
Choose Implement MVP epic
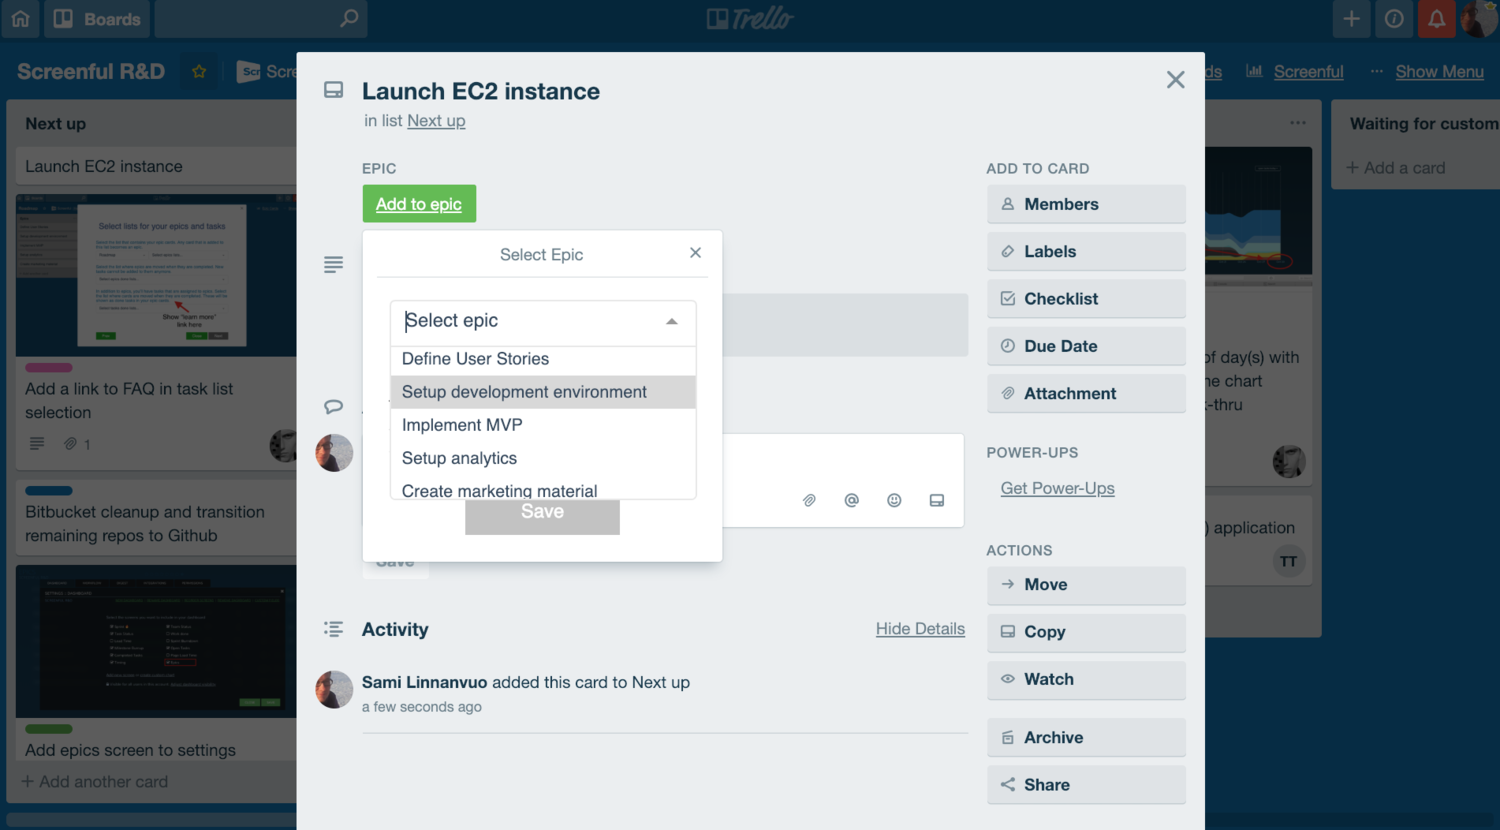point(543,425)
